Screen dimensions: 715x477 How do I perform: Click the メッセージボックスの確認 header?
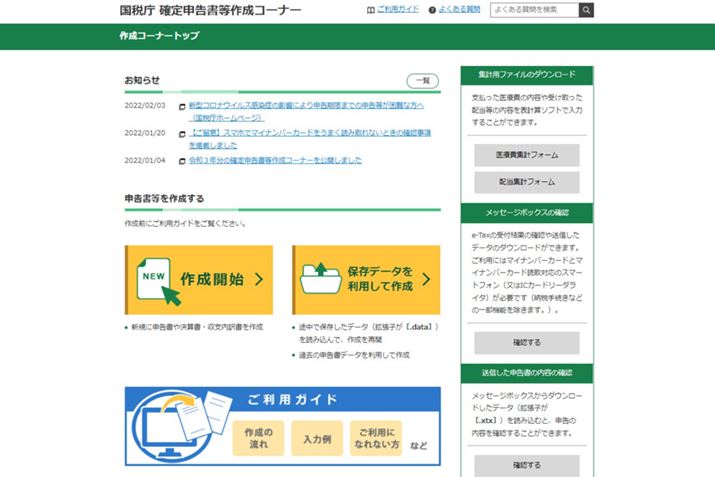pyautogui.click(x=527, y=213)
